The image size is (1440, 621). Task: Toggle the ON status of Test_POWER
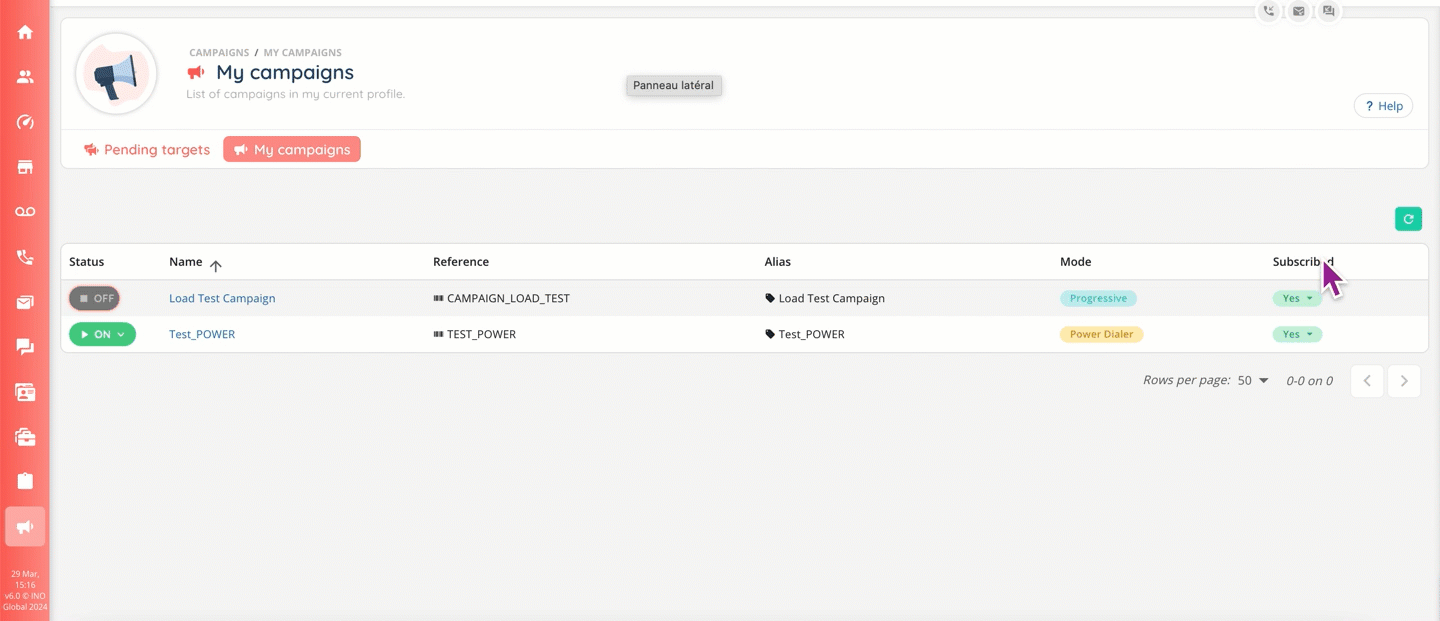[x=102, y=334]
